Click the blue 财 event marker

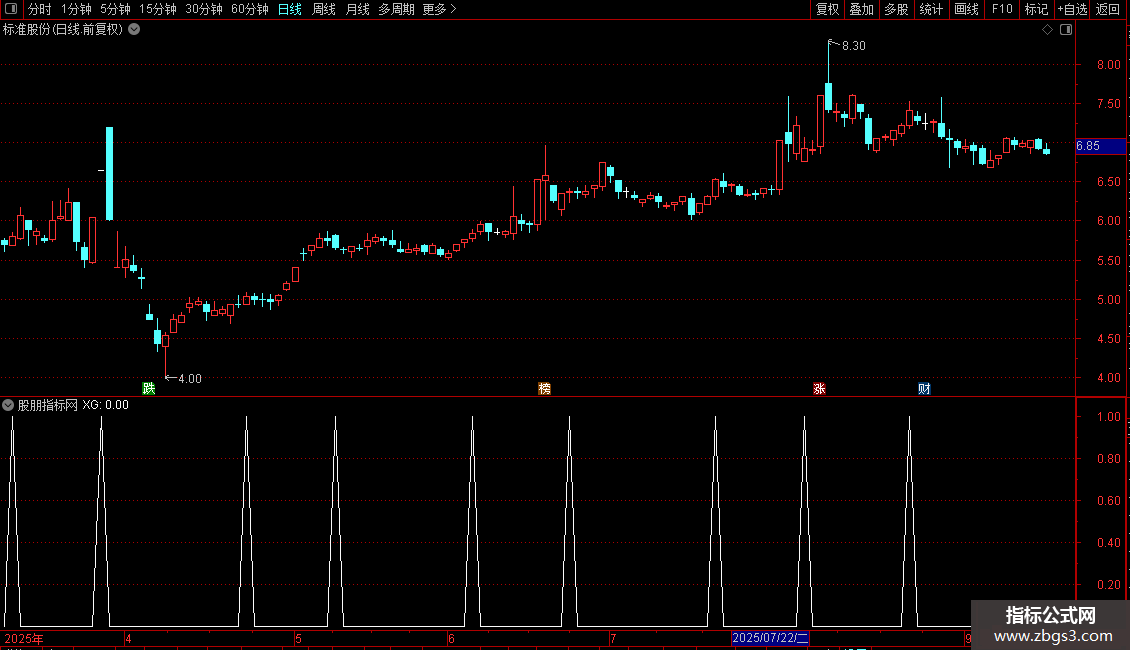(x=925, y=388)
